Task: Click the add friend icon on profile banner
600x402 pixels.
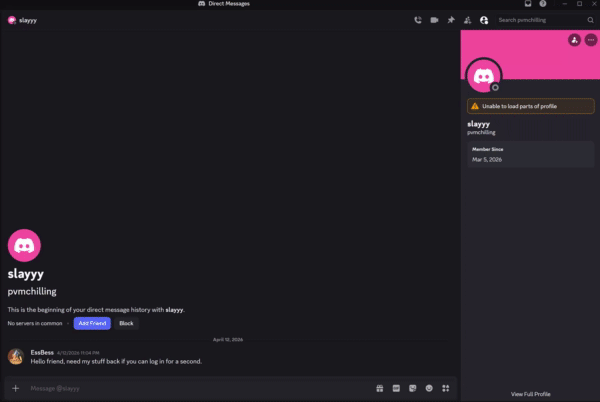Action: [x=573, y=40]
